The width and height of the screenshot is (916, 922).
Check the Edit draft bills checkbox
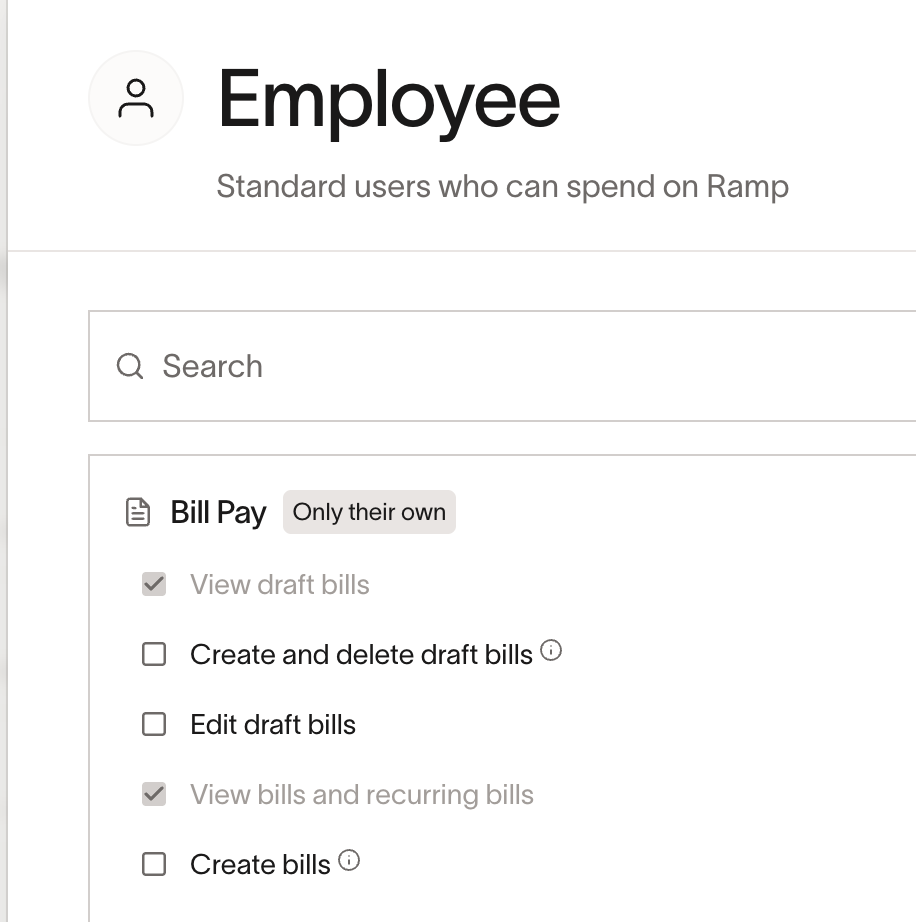coord(154,724)
